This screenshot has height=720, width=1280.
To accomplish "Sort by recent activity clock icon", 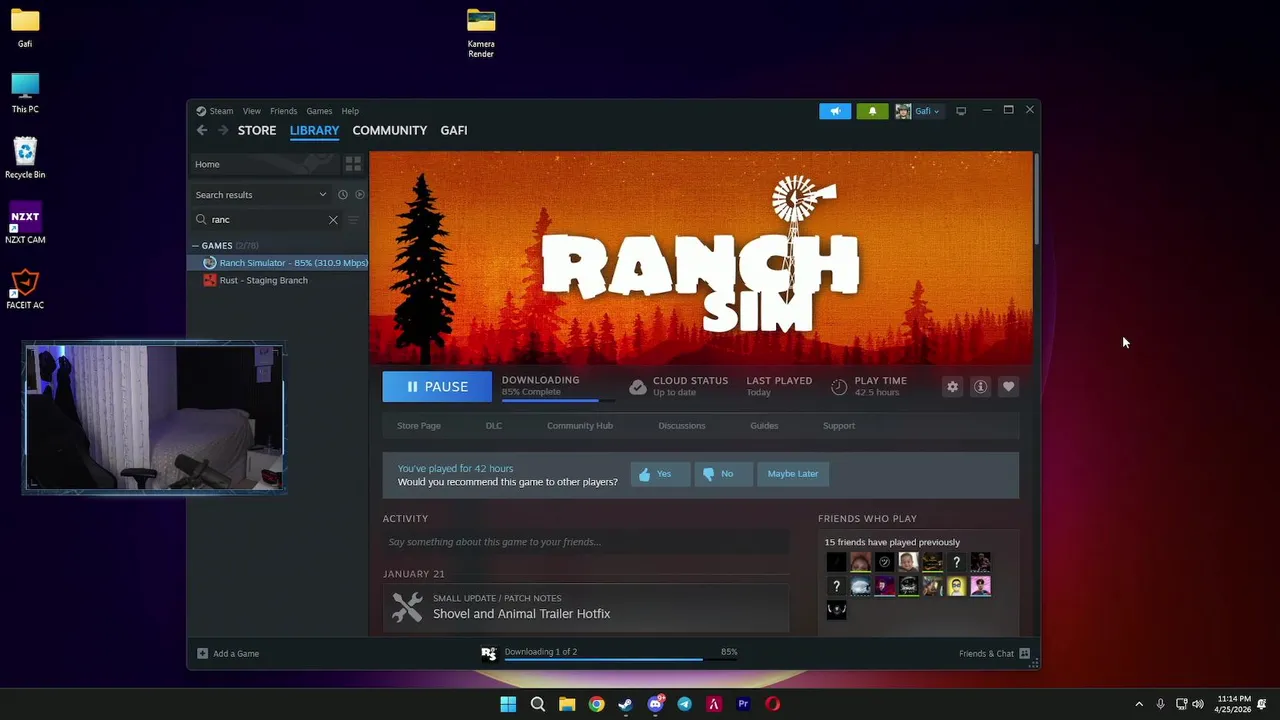I will pos(343,195).
